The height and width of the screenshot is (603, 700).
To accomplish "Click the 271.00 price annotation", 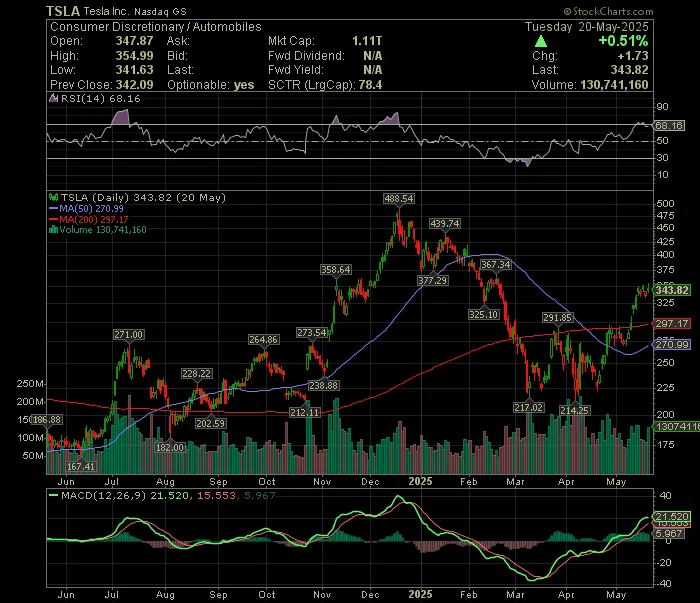I will [x=129, y=335].
